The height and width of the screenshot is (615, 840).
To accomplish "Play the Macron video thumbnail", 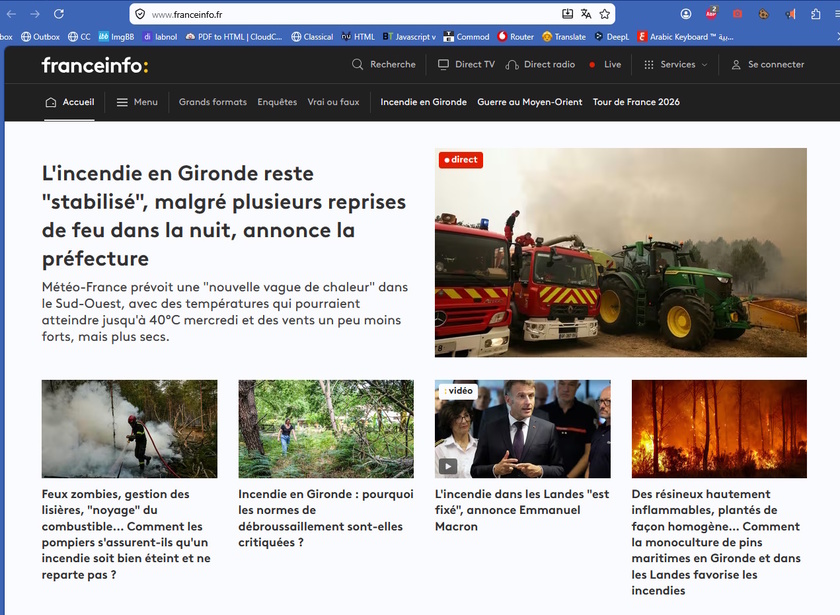I will pos(522,429).
